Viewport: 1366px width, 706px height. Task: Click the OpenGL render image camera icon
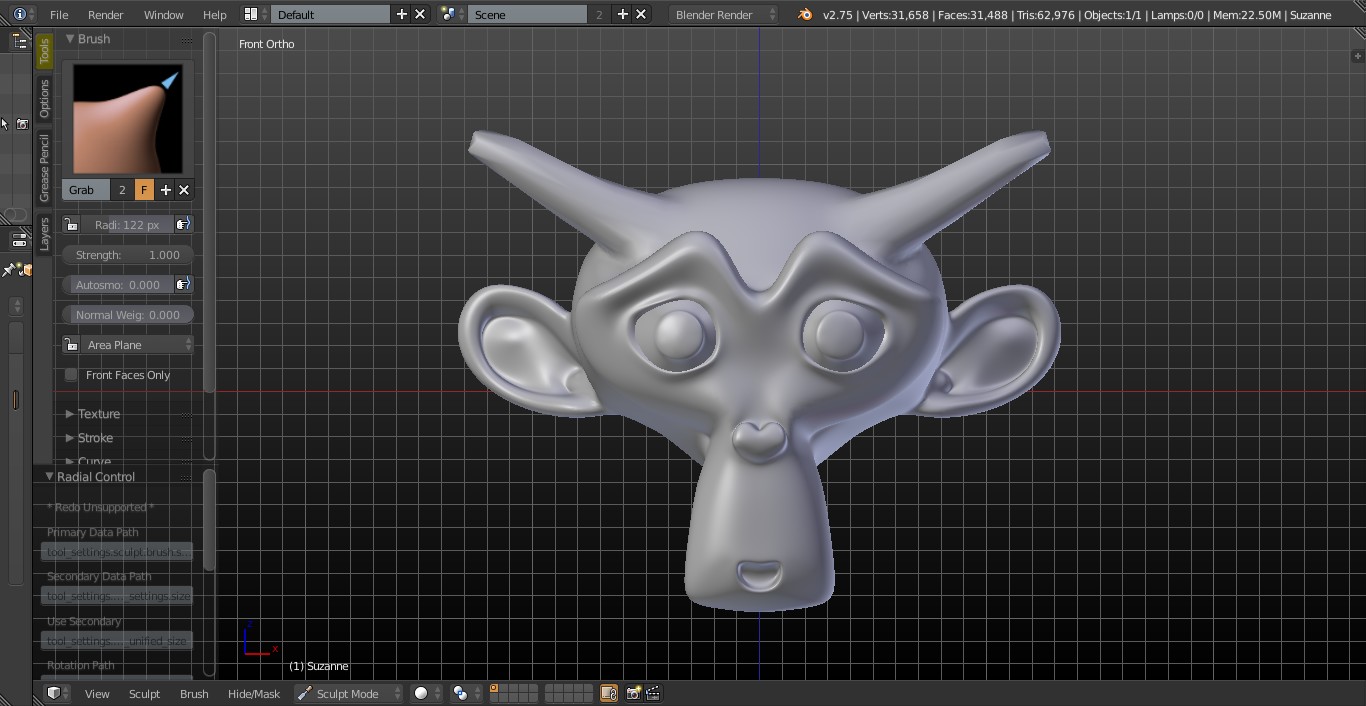click(633, 693)
